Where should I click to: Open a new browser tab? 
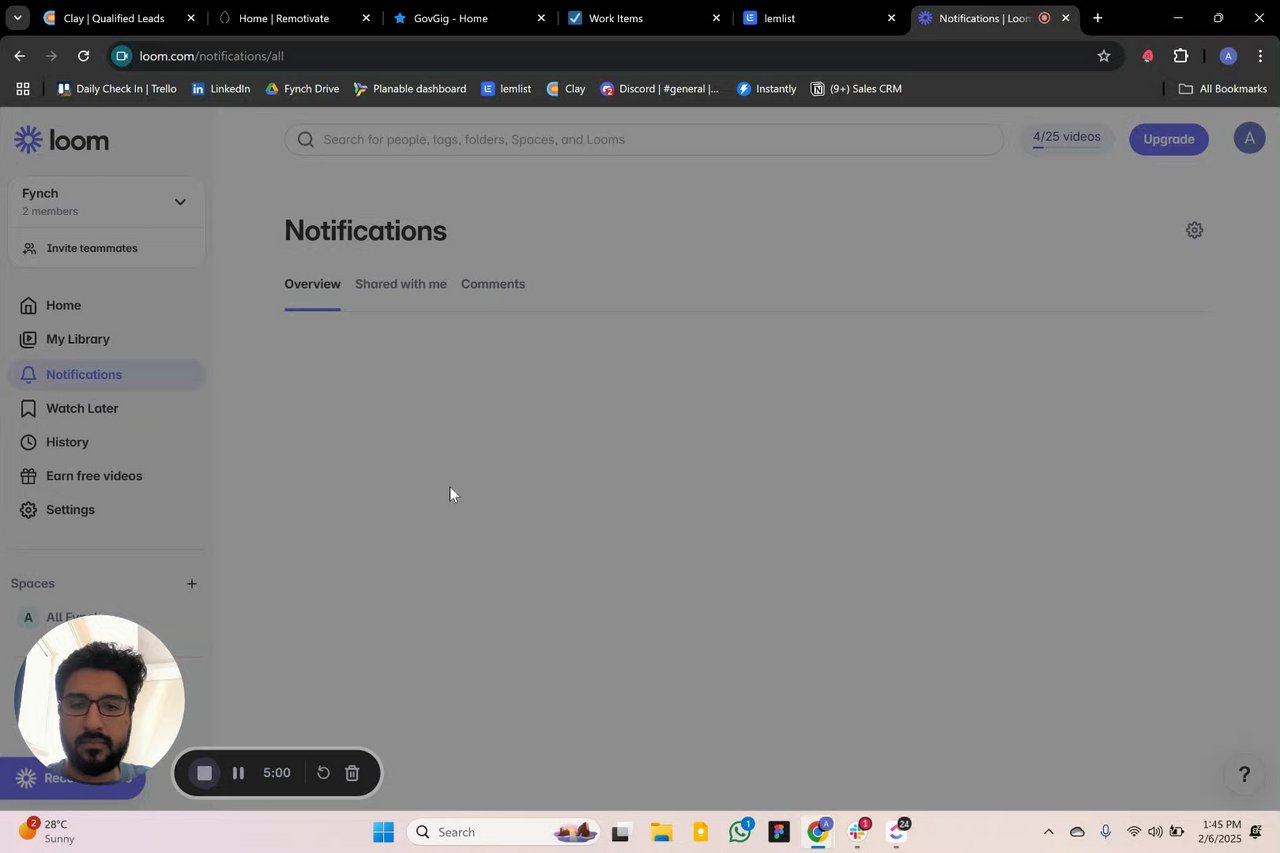point(1098,18)
